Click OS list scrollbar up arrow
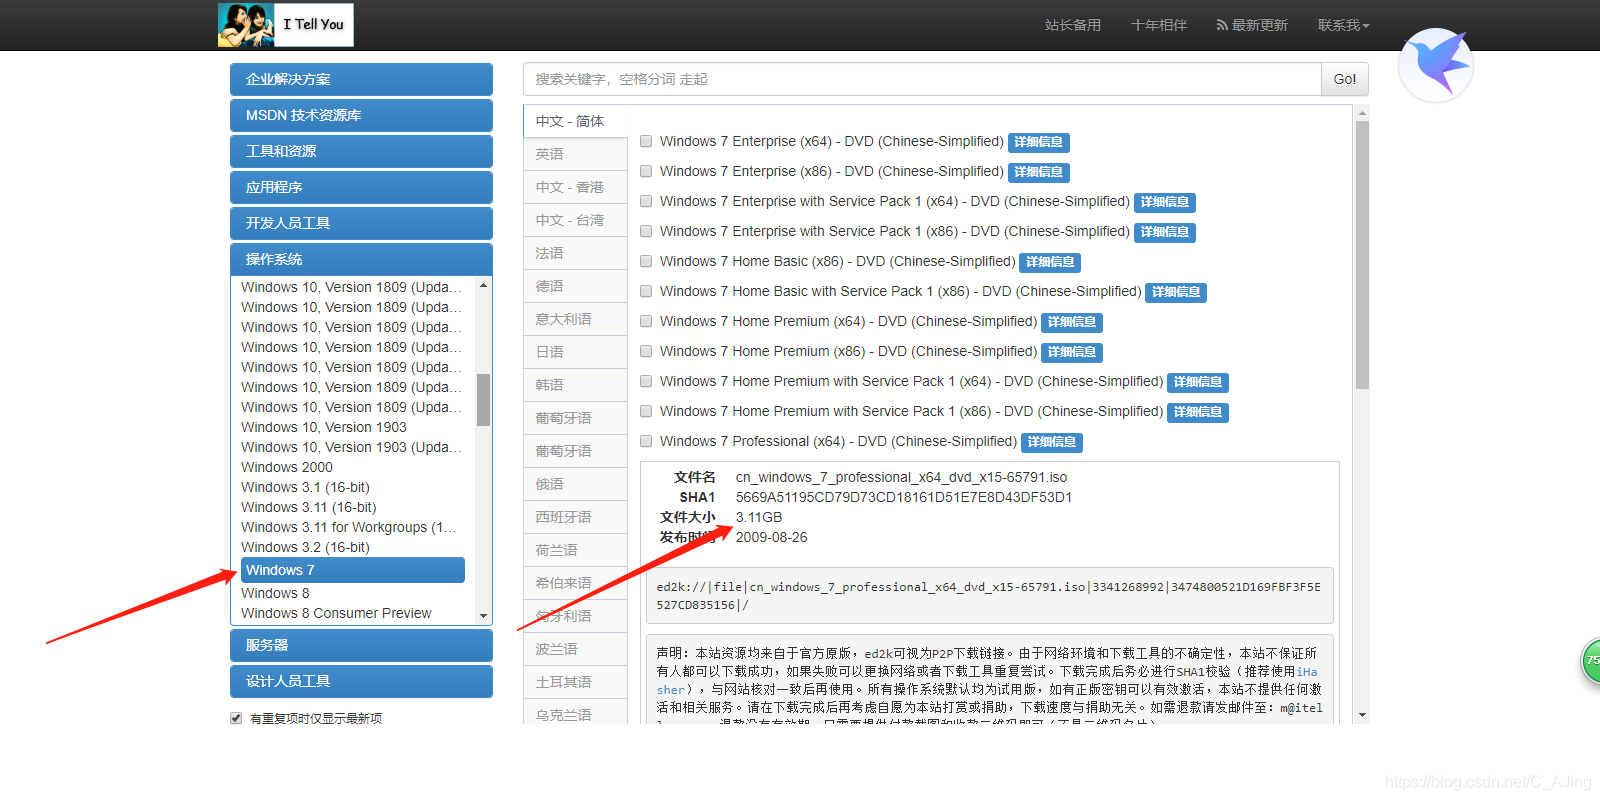The width and height of the screenshot is (1600, 800). [484, 286]
